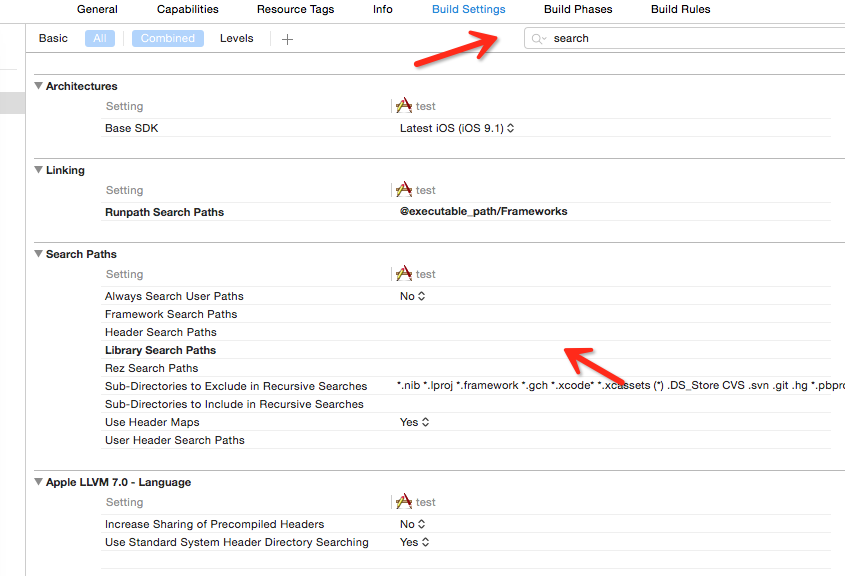Click the search magnifier icon in filter field
The height and width of the screenshot is (576, 845).
pyautogui.click(x=538, y=39)
